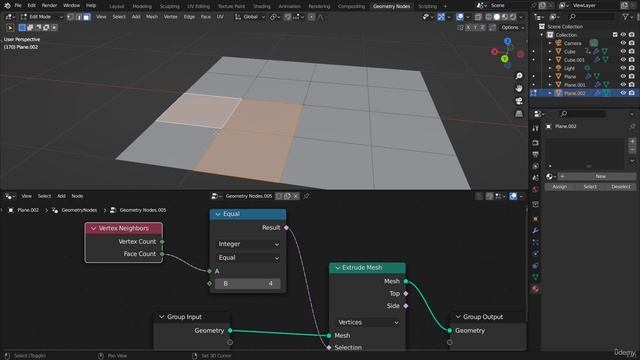Click the blue Z axis gizmo
Screen dimensions: 640x360
coord(507,41)
